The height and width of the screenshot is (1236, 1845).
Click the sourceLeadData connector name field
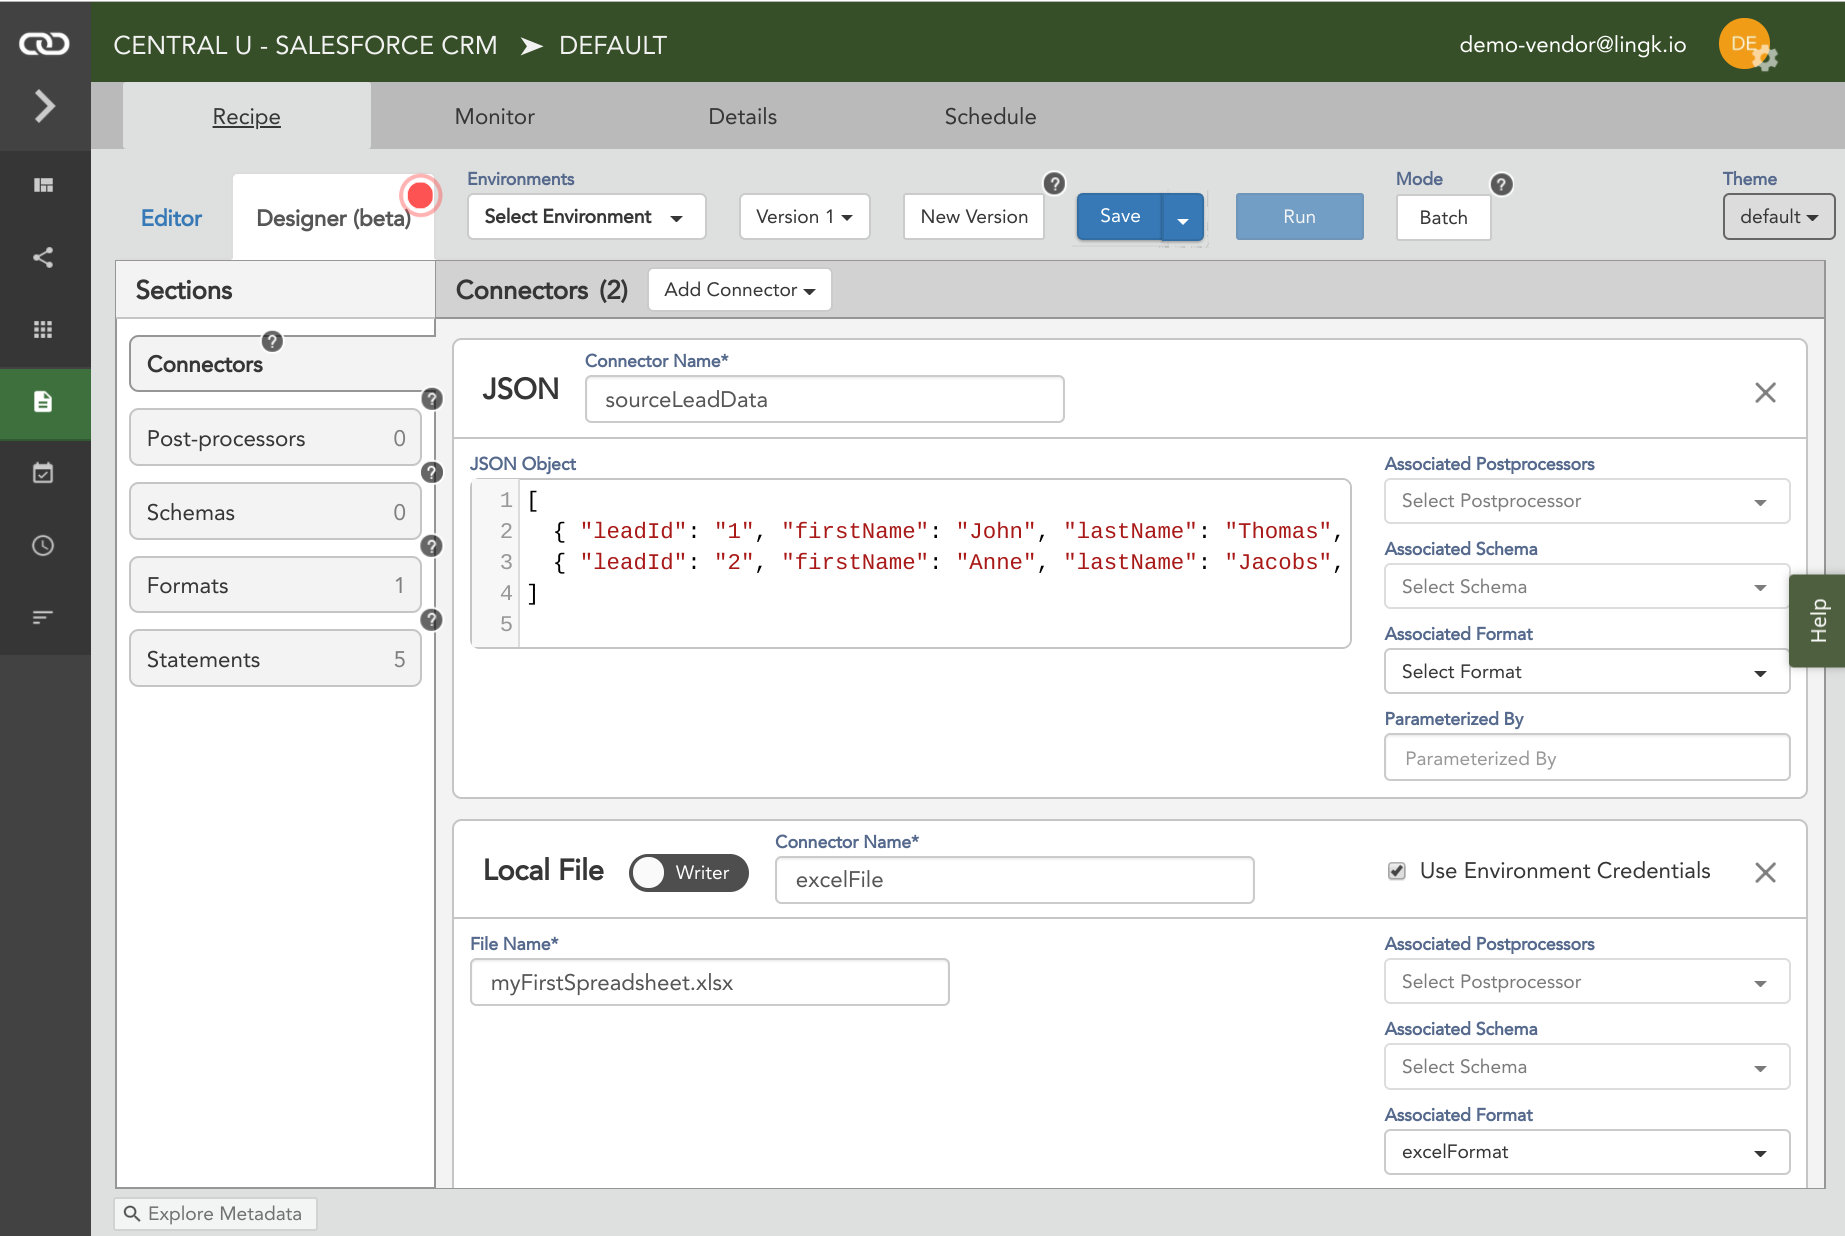point(824,399)
